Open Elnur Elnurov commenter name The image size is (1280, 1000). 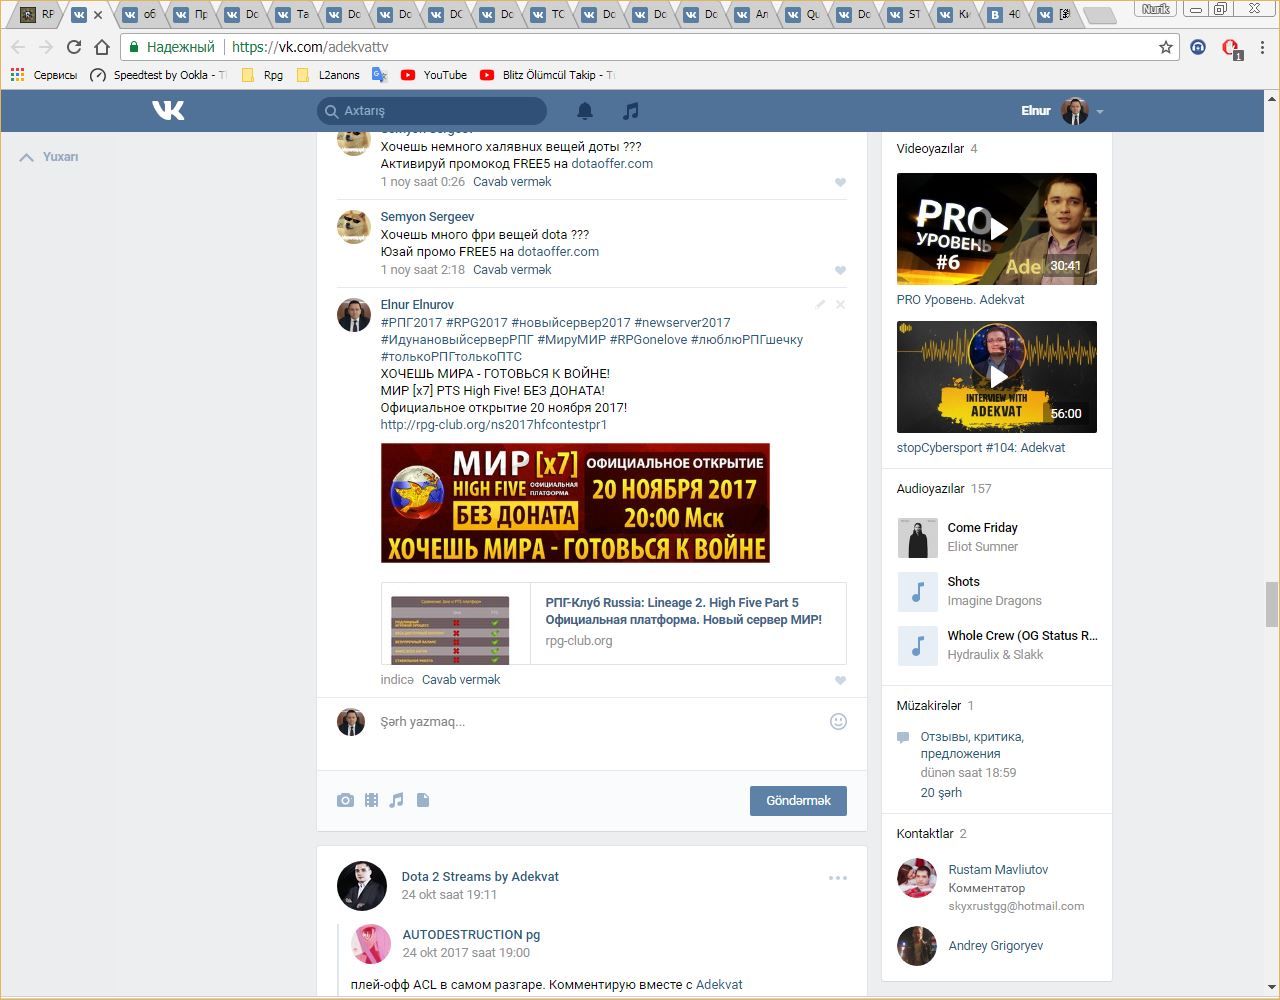click(x=417, y=304)
